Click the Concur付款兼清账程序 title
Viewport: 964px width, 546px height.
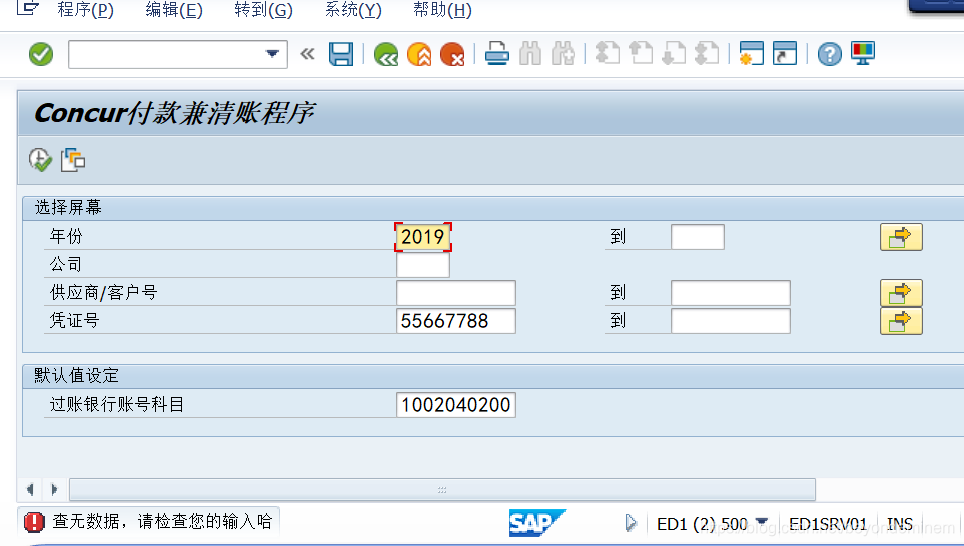(x=175, y=113)
